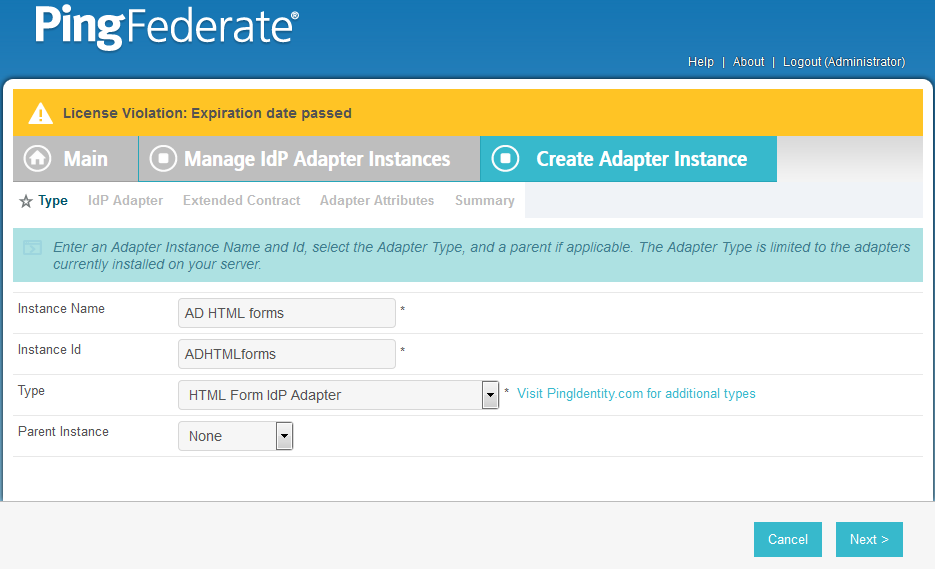Click the Create Adapter Instance circle icon
The image size is (935, 569).
pyautogui.click(x=506, y=159)
